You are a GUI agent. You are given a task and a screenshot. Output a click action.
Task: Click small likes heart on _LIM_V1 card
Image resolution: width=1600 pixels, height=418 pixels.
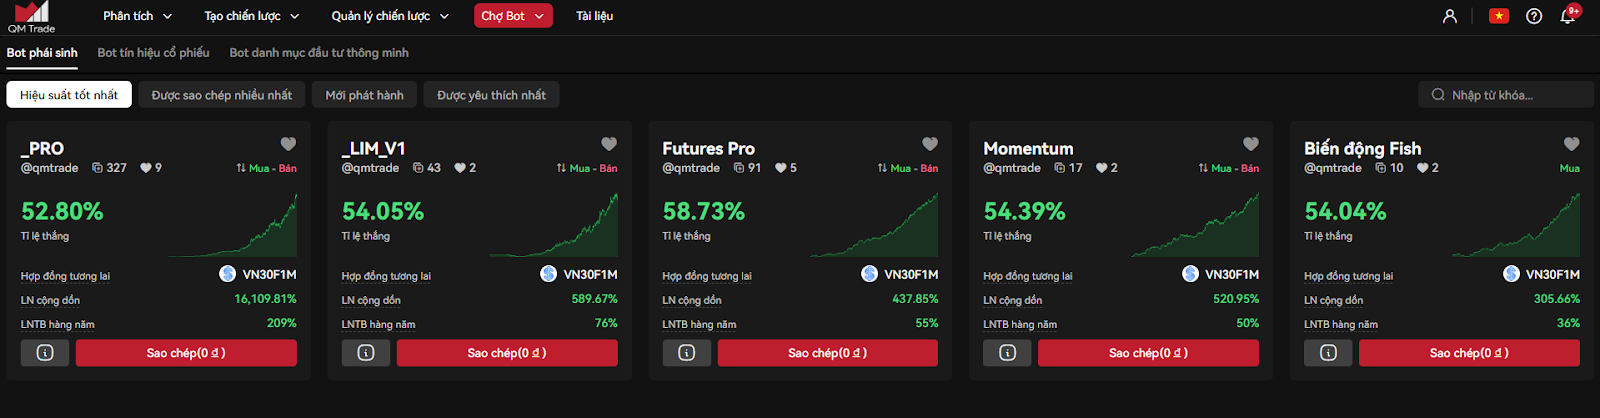coord(460,168)
